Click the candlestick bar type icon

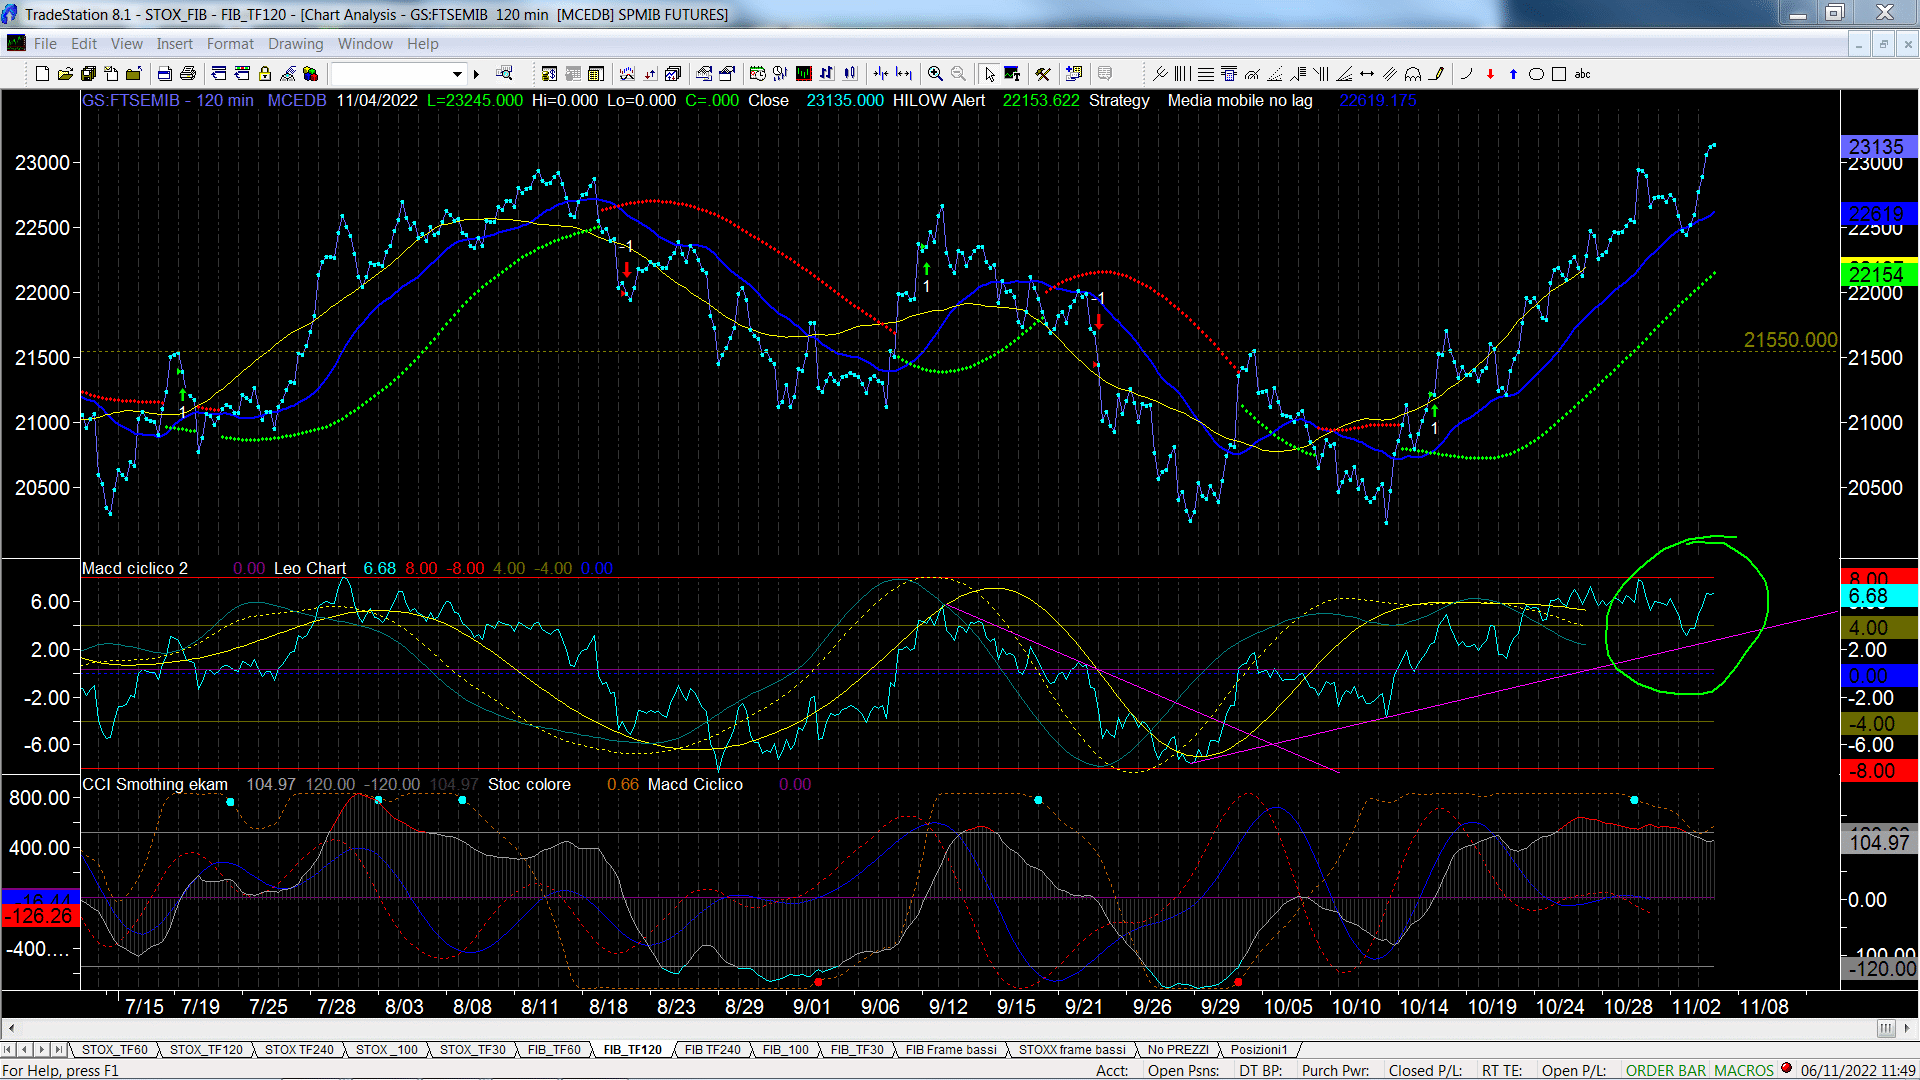point(850,74)
